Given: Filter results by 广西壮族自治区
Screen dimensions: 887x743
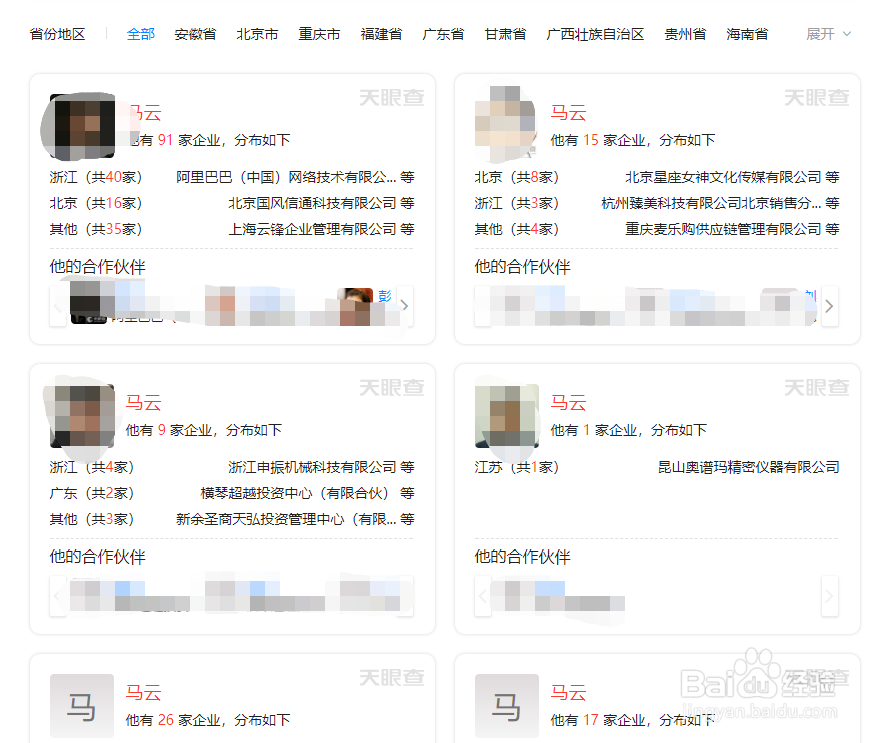Looking at the screenshot, I should (x=596, y=33).
